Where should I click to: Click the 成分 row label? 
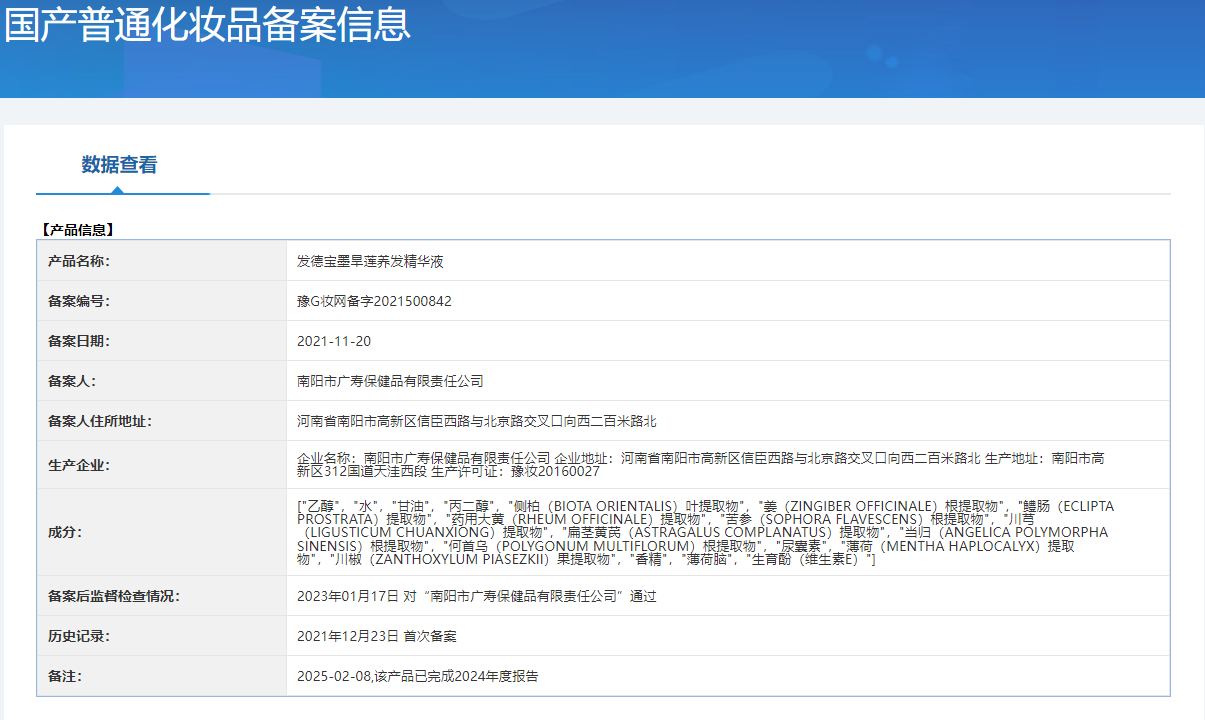tap(65, 532)
